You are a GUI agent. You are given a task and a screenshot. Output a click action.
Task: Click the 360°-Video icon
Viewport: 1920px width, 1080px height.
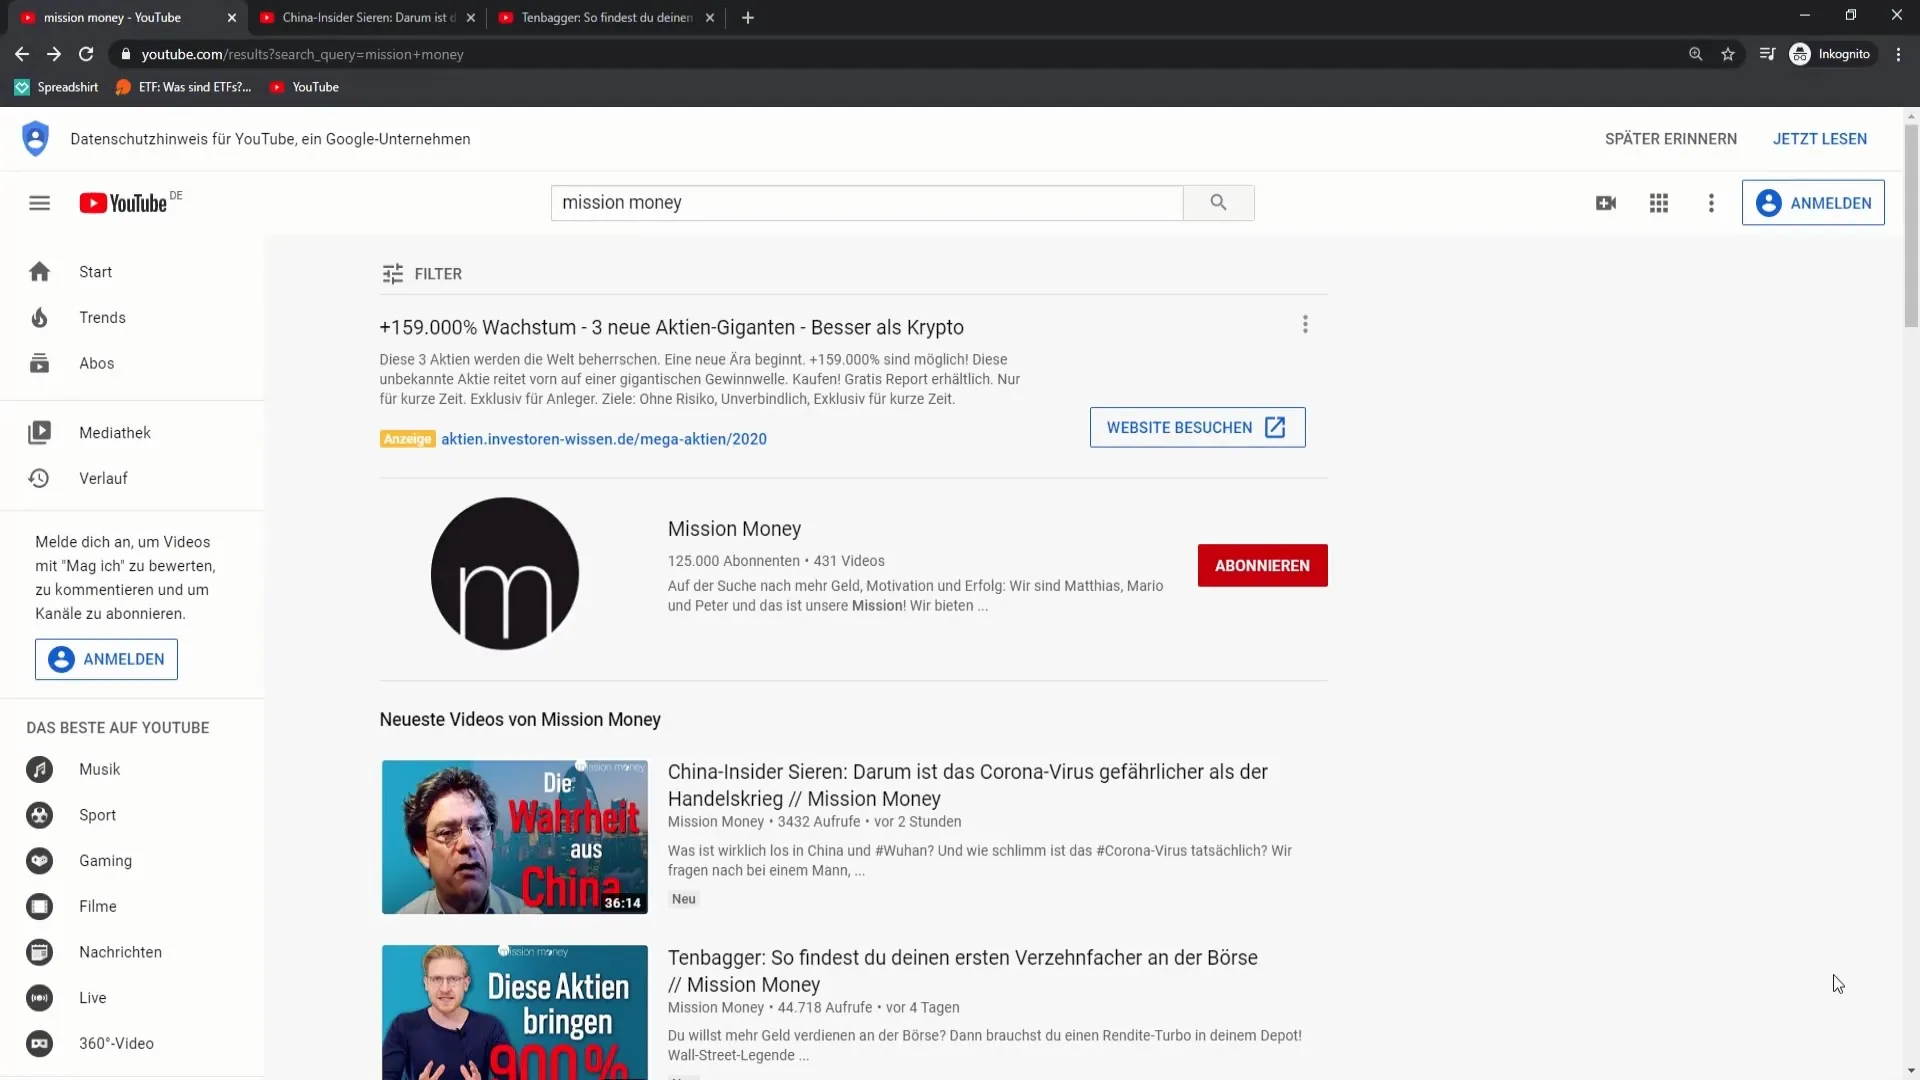39,1044
